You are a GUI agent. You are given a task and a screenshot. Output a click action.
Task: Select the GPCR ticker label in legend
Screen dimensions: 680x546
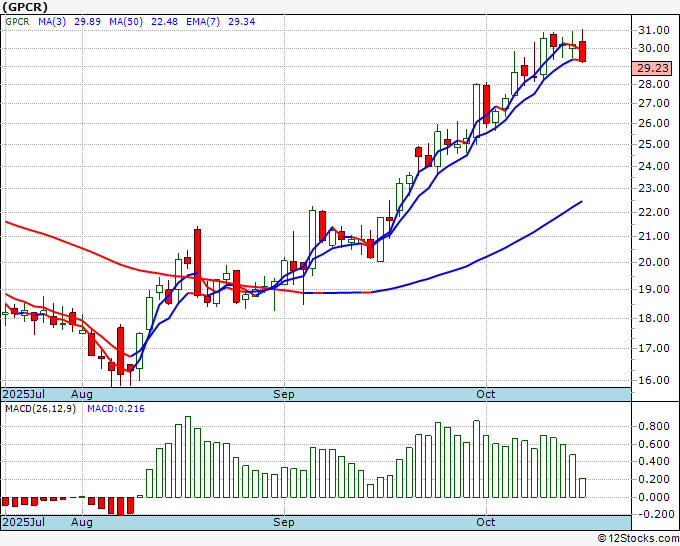17,22
